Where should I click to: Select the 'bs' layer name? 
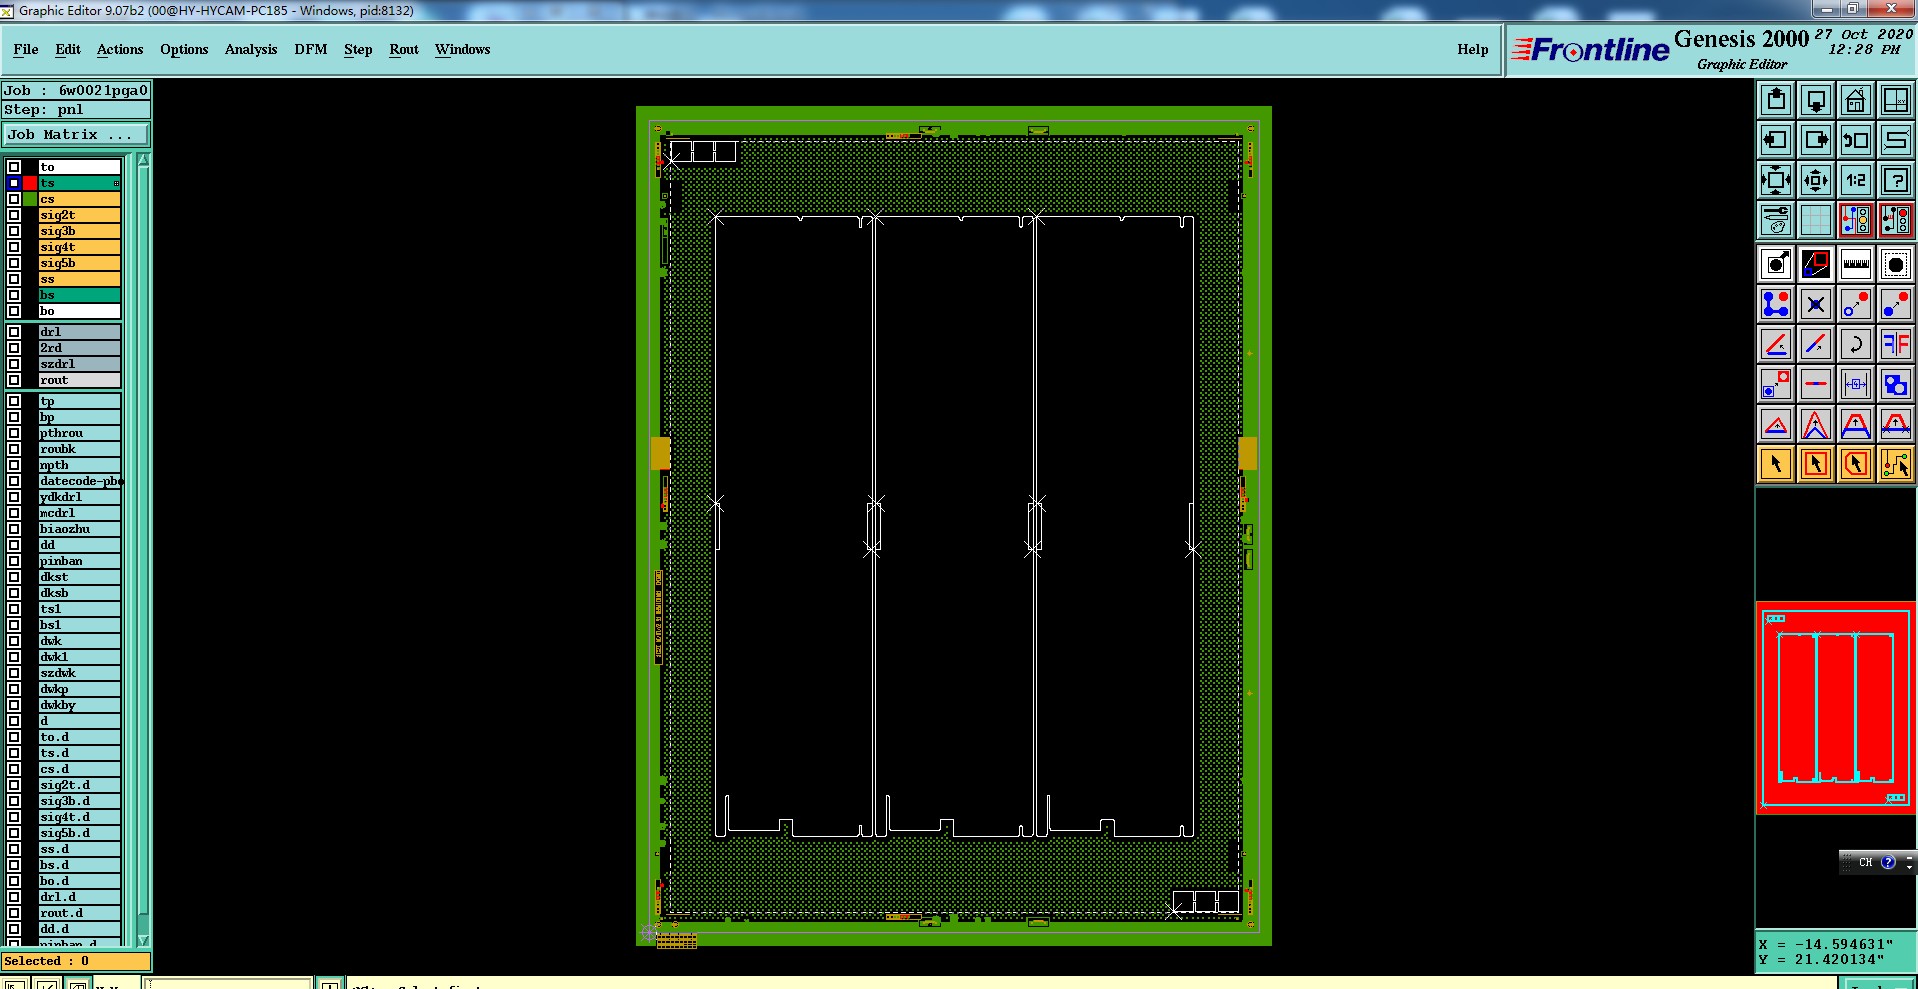pos(79,295)
